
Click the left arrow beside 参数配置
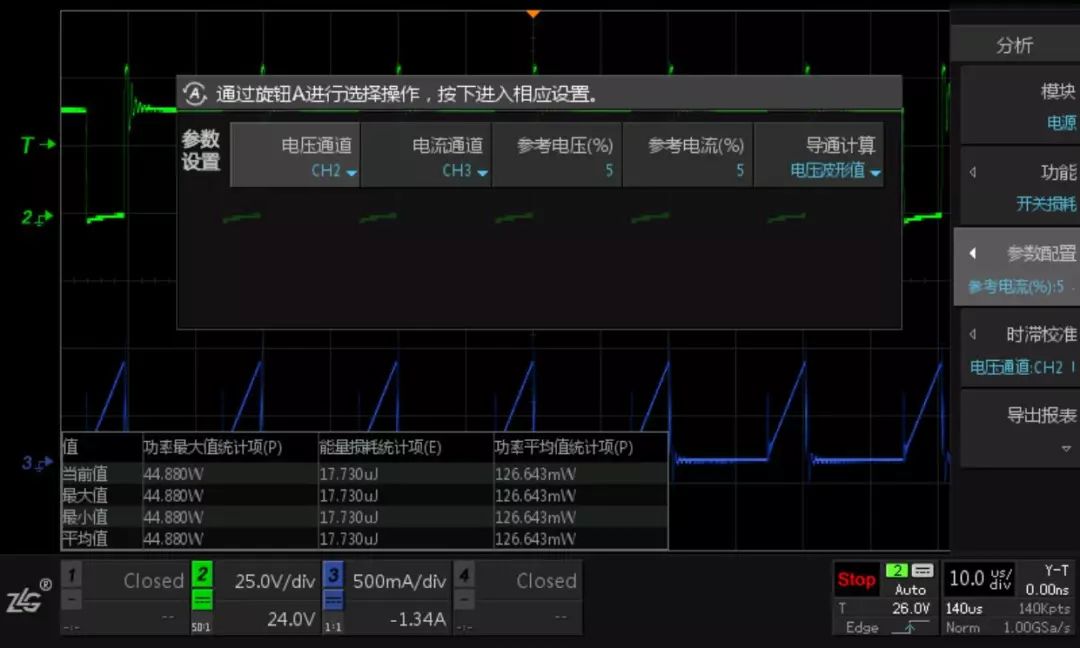[x=973, y=253]
